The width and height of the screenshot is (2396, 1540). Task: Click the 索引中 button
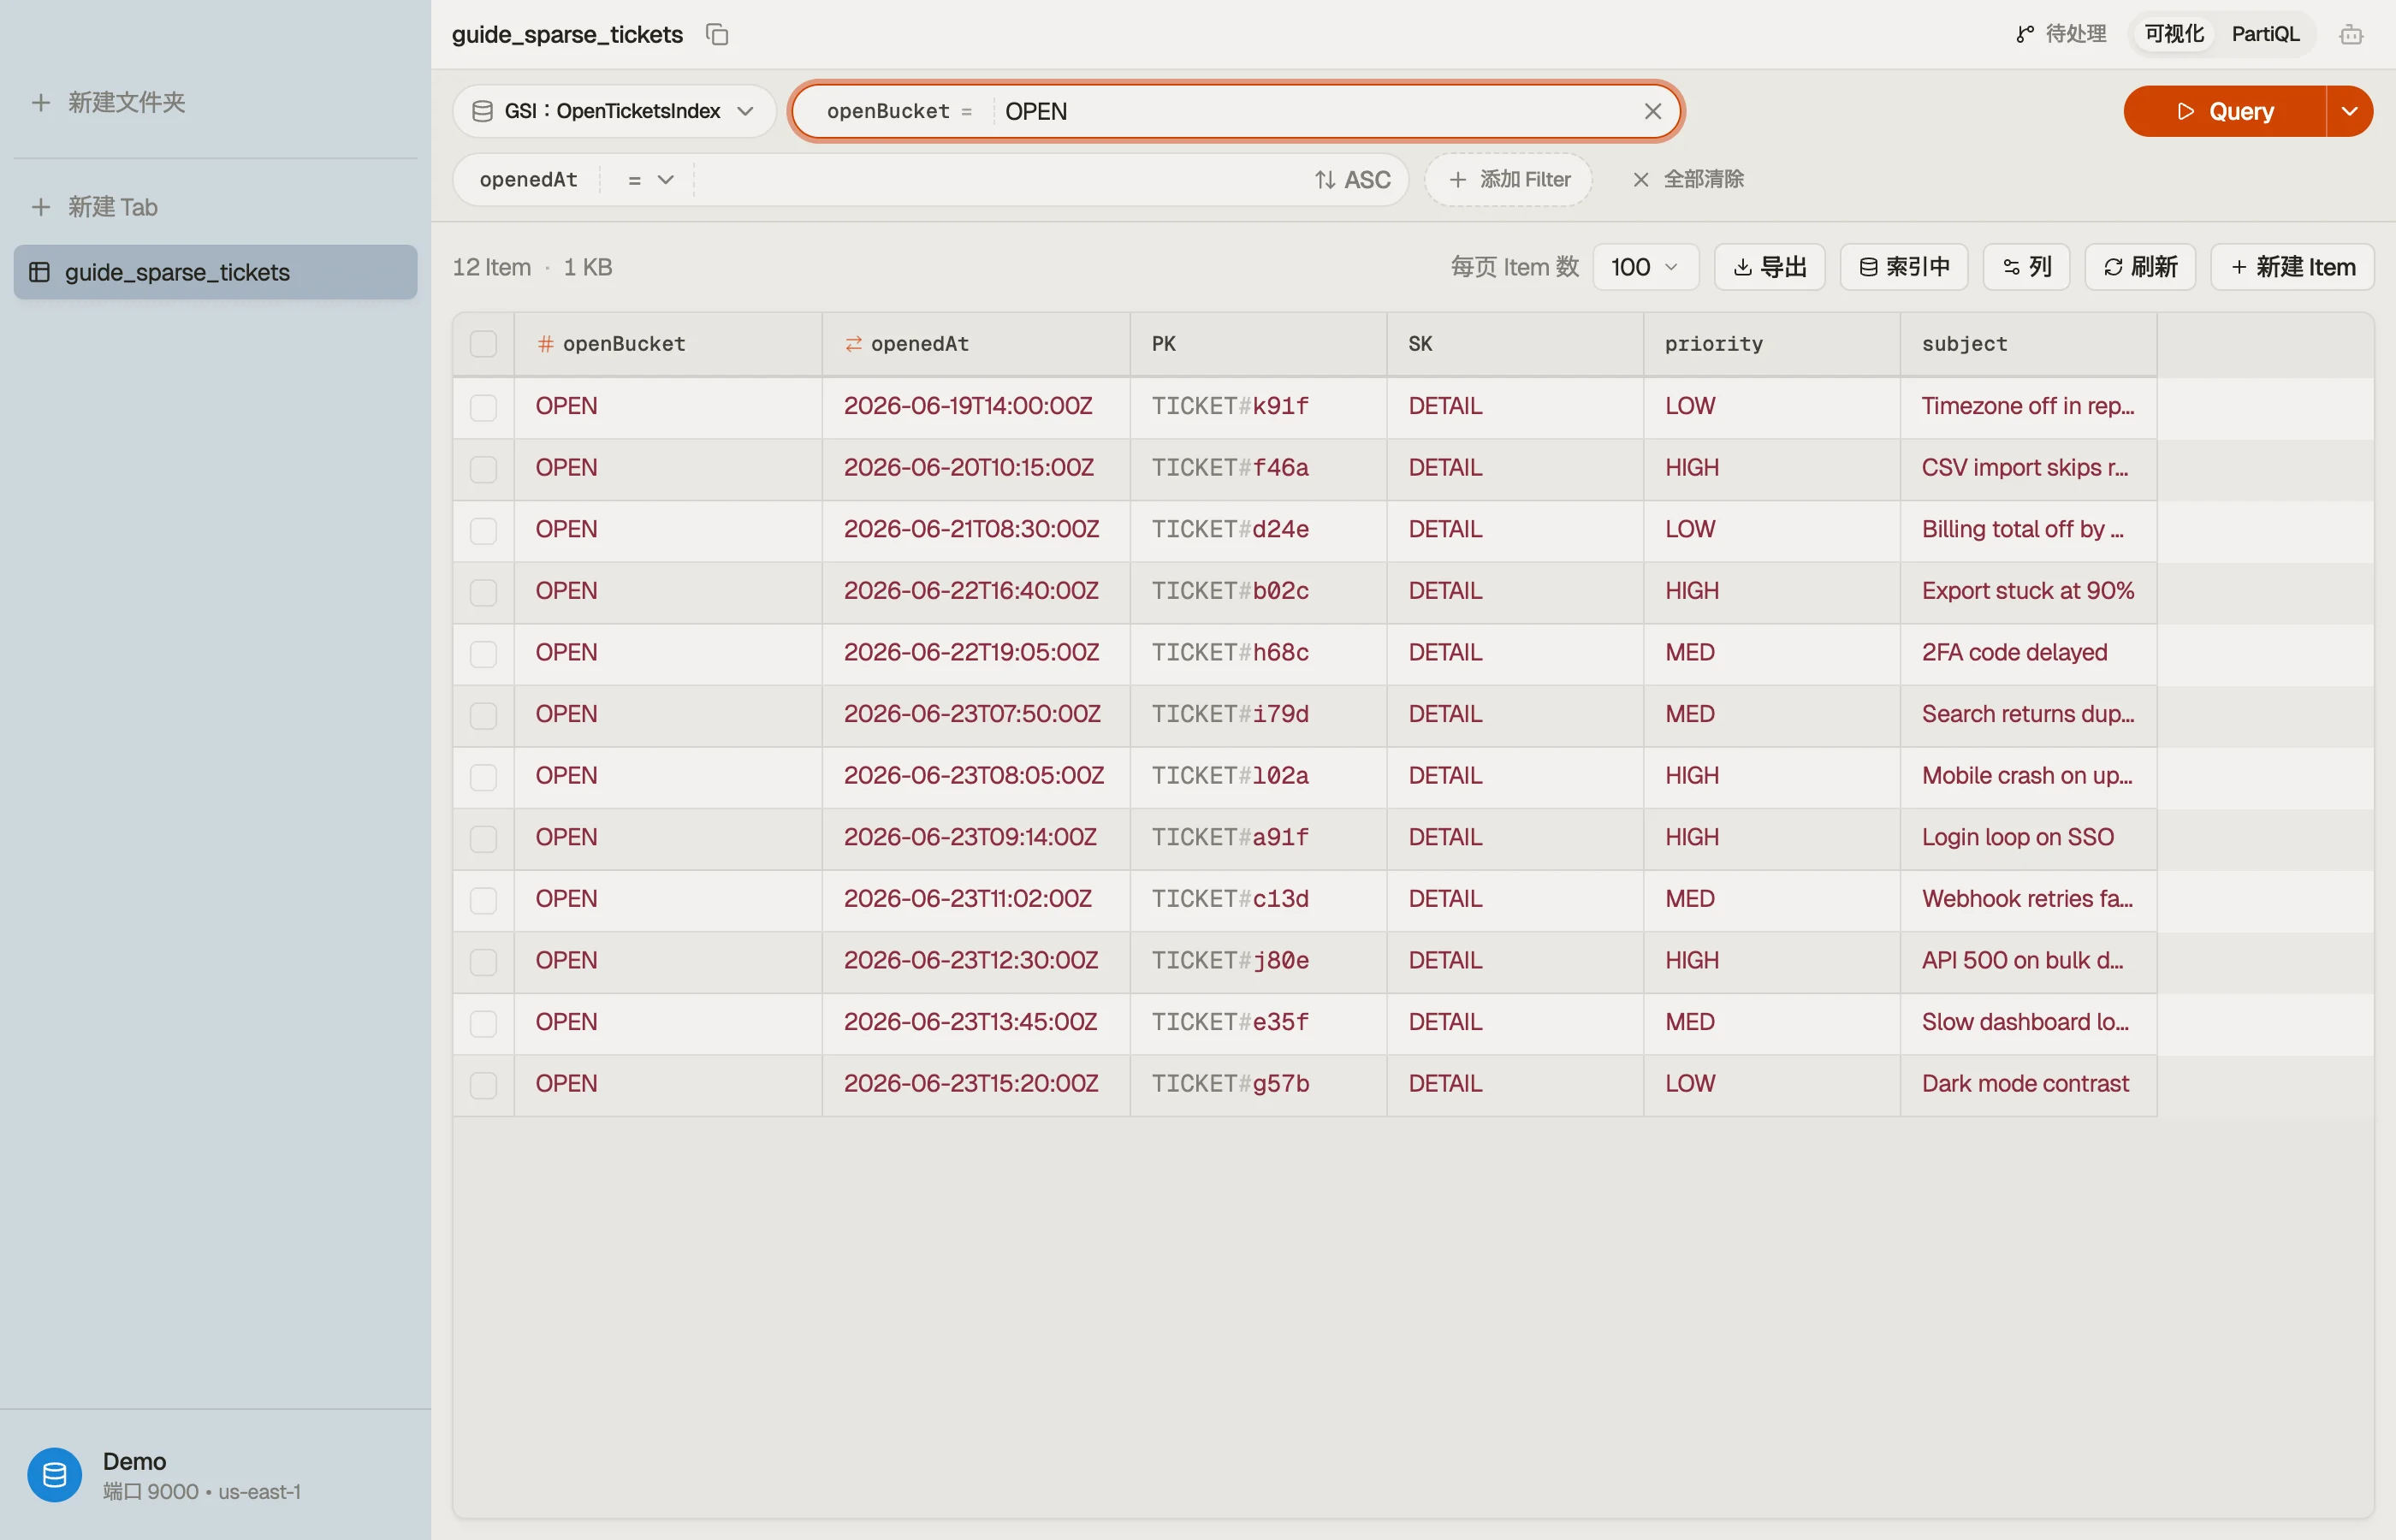[1903, 267]
